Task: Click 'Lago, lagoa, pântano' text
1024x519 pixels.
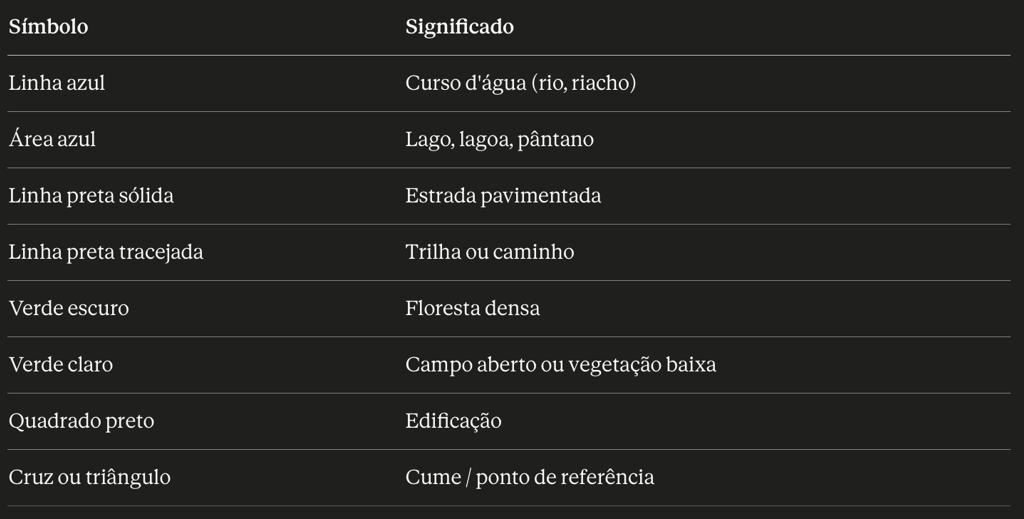Action: tap(499, 139)
